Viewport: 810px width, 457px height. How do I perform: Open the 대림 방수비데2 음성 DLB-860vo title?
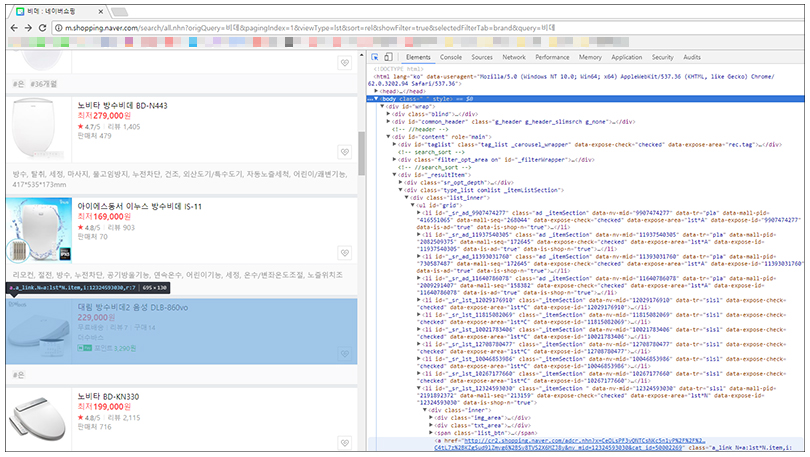coord(133,307)
